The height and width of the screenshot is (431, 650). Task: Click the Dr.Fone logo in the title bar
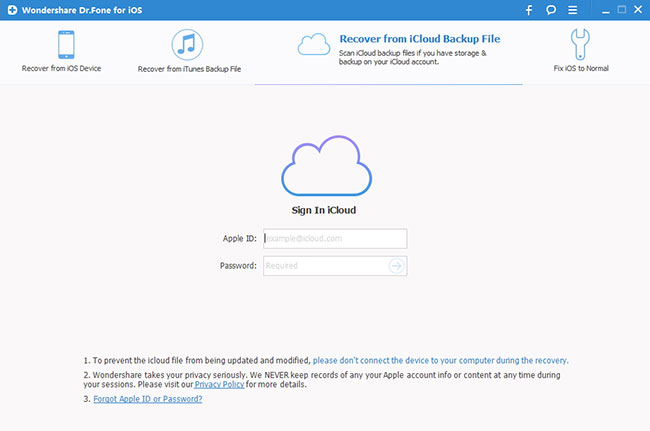coord(12,10)
